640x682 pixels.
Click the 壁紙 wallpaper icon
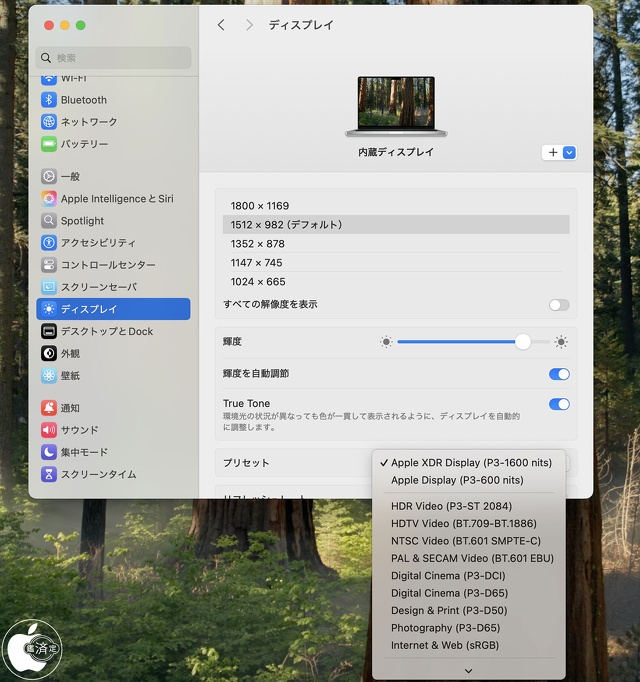coord(49,375)
